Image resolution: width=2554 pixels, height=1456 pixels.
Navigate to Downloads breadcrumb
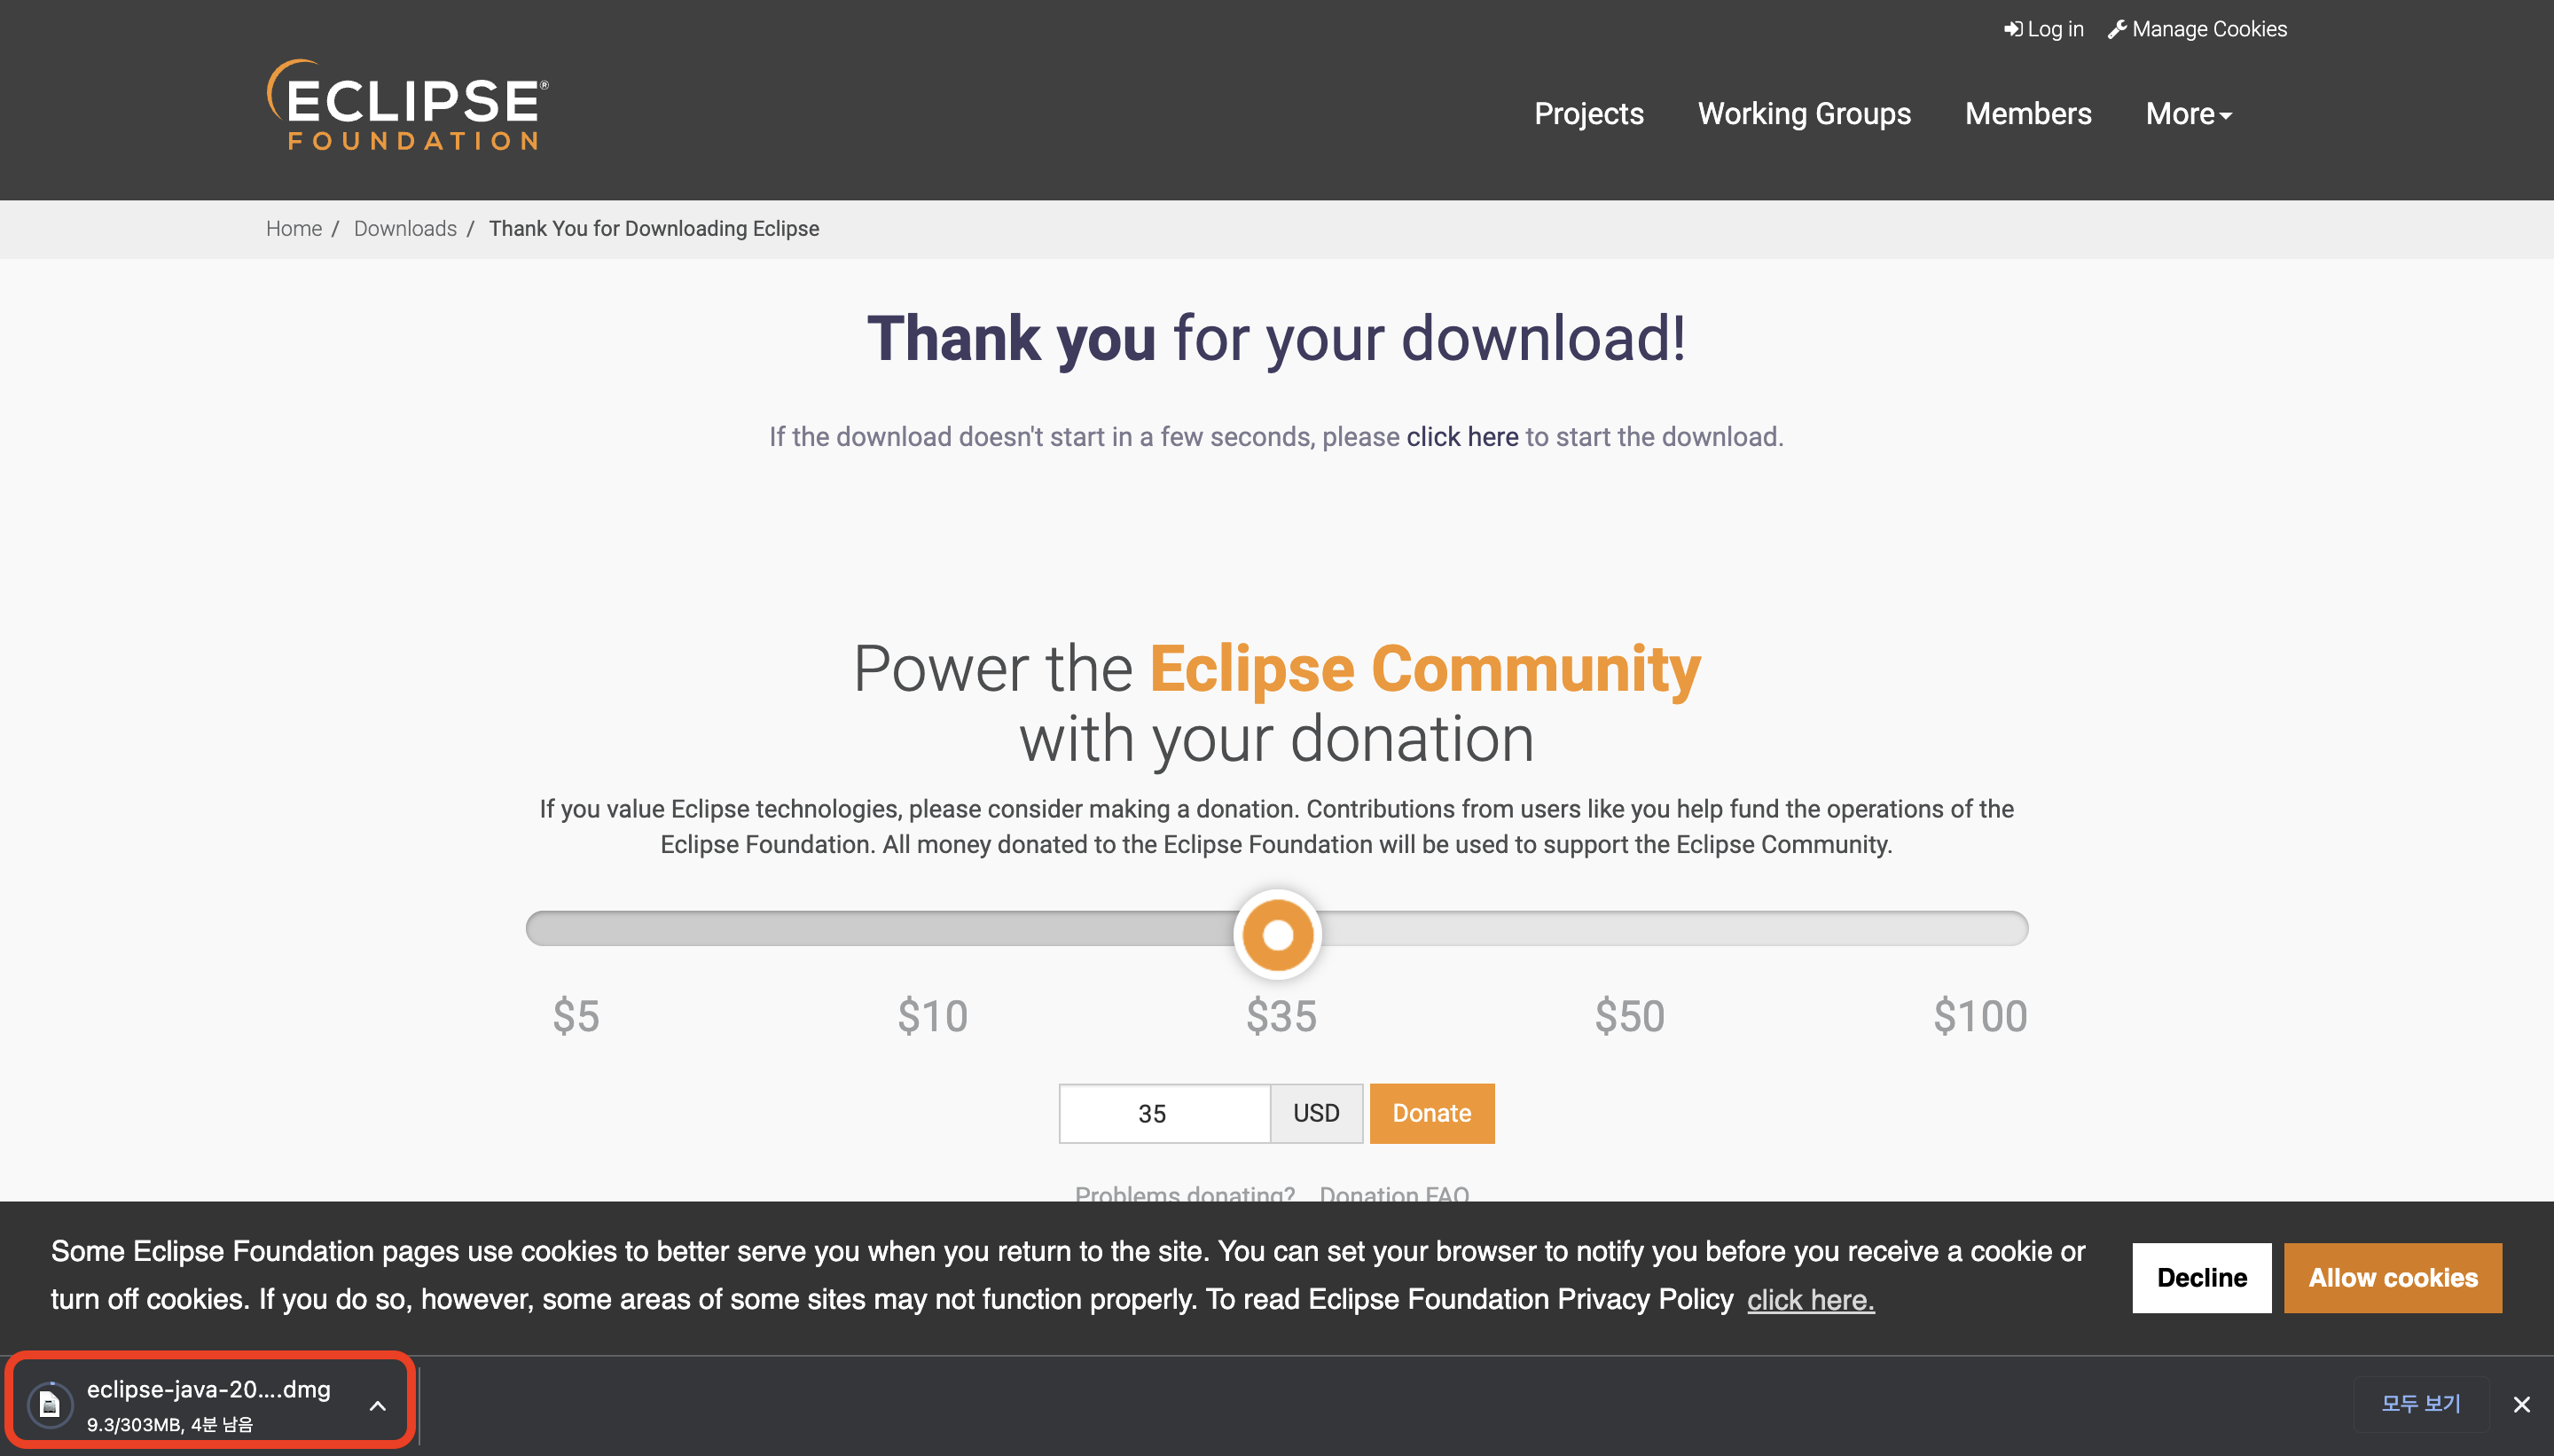[x=404, y=229]
